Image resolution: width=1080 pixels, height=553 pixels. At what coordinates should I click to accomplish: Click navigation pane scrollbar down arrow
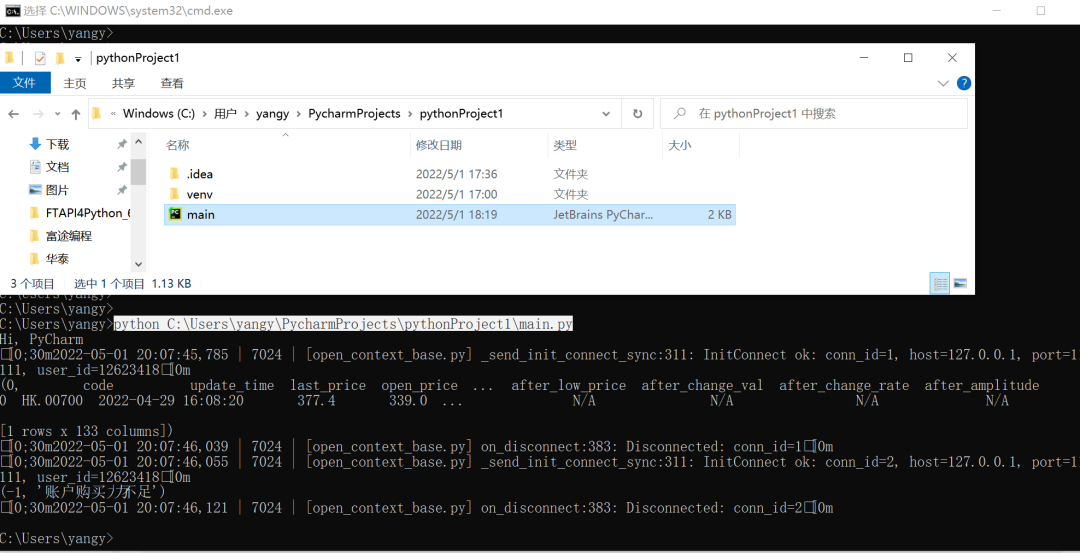[x=138, y=264]
